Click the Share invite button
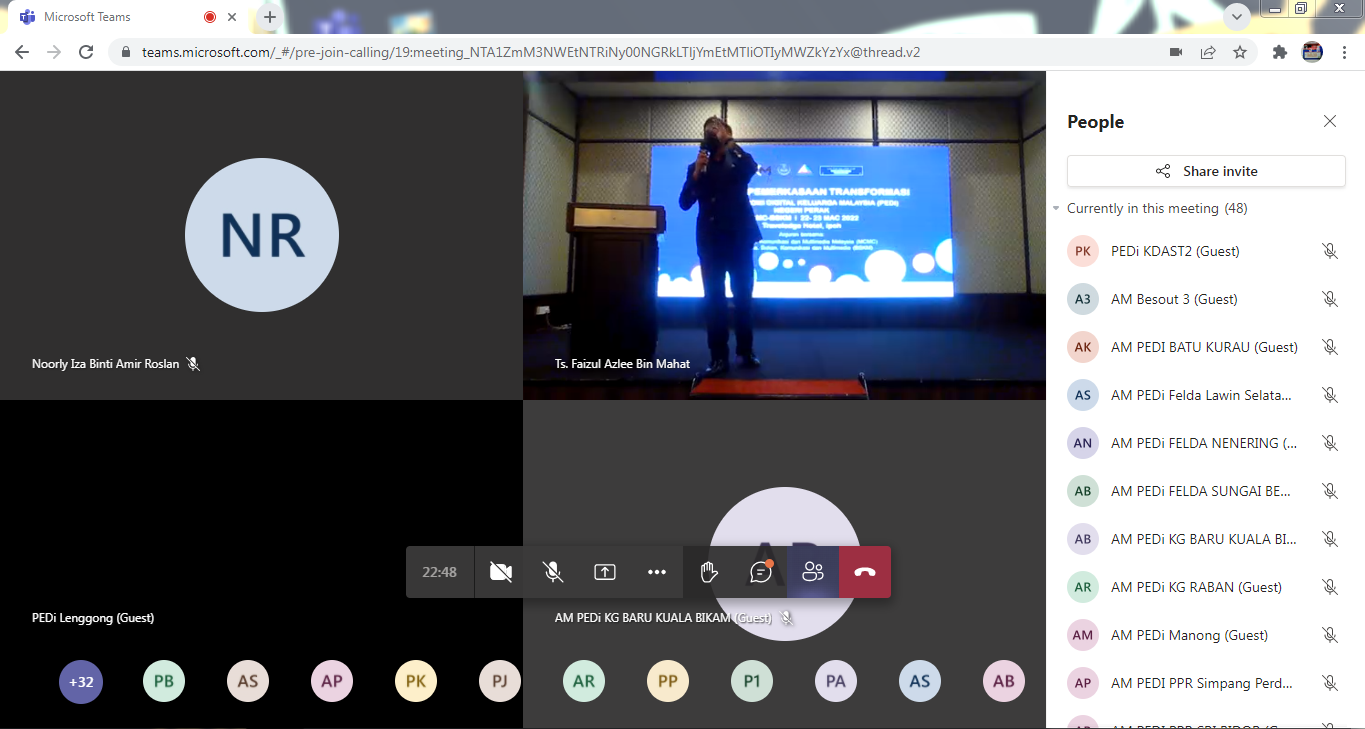Image resolution: width=1365 pixels, height=729 pixels. pos(1206,171)
